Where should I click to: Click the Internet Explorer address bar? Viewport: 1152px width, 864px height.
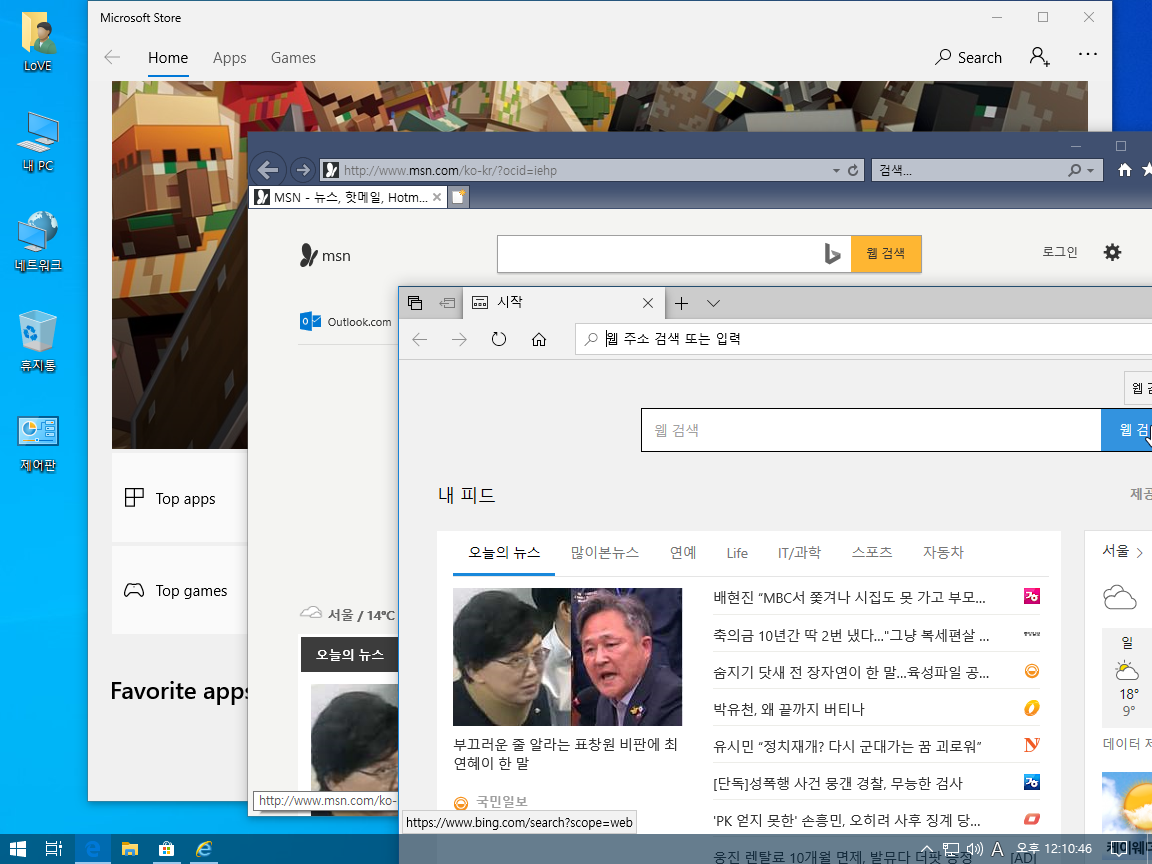click(x=580, y=170)
